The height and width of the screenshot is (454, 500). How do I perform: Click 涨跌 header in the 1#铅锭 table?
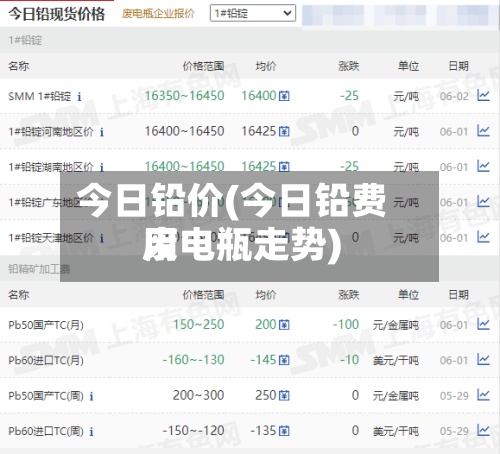tap(349, 66)
